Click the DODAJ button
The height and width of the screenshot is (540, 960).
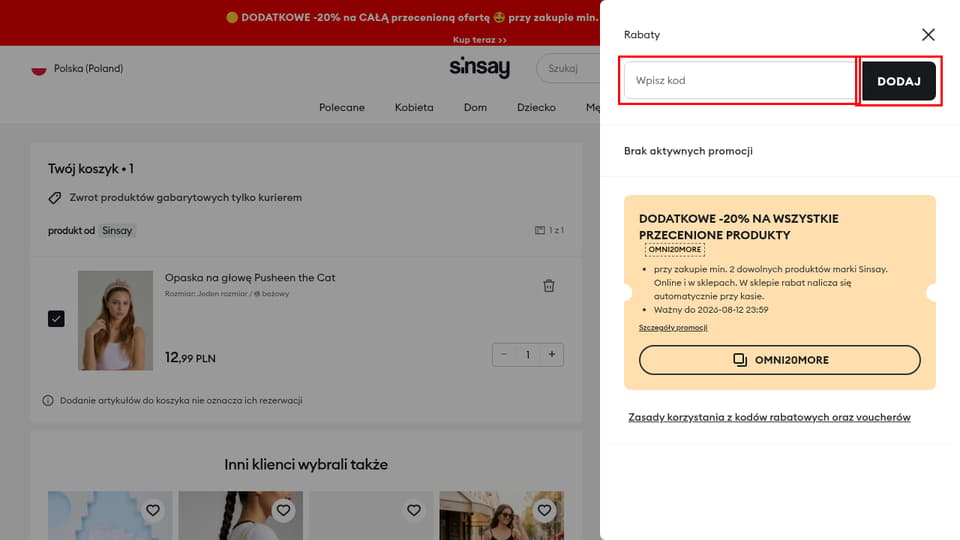click(899, 81)
